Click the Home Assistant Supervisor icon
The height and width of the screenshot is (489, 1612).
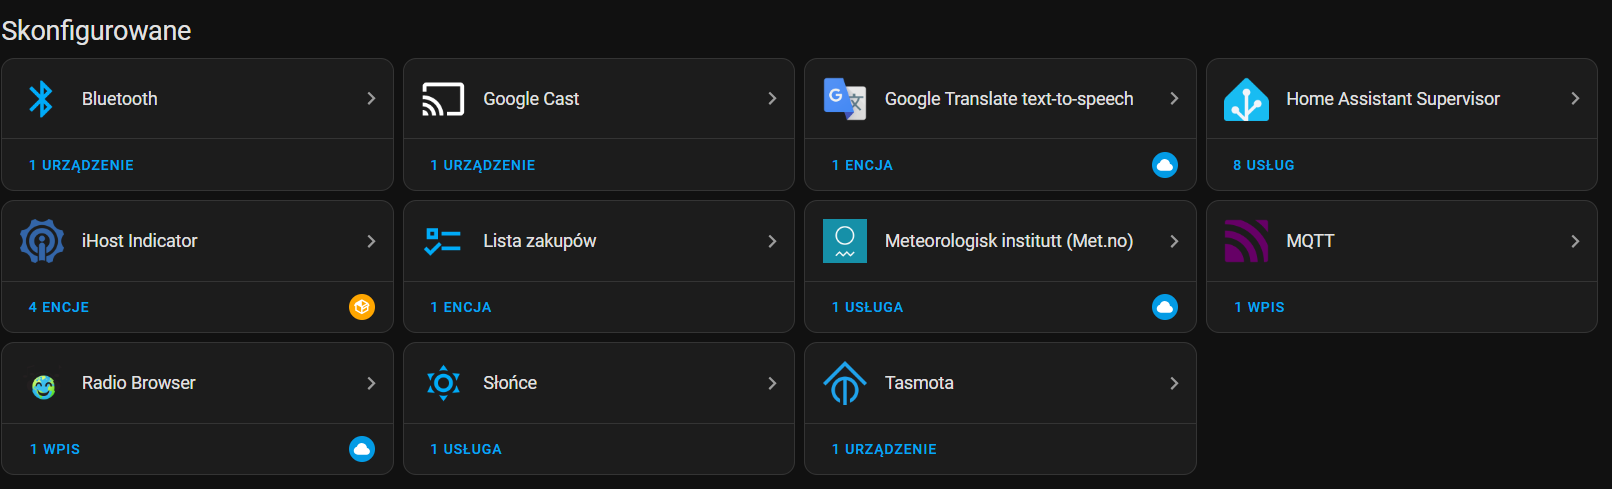(1246, 99)
